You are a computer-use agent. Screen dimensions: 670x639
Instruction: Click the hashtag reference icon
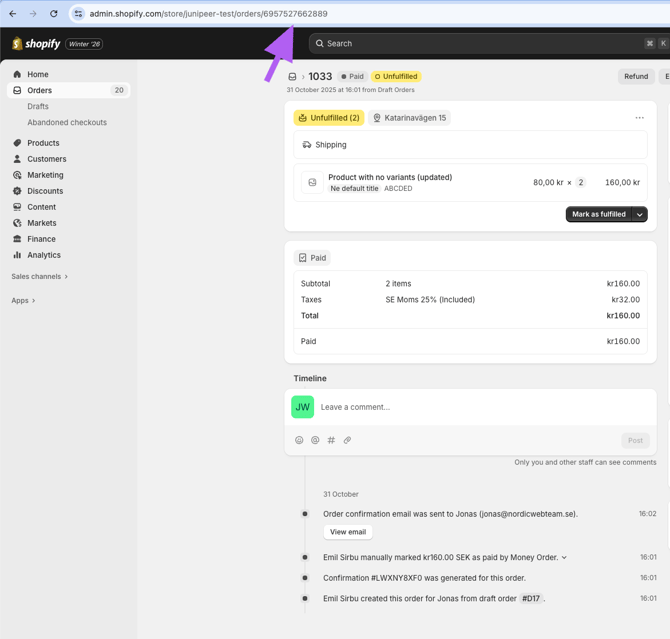(331, 440)
